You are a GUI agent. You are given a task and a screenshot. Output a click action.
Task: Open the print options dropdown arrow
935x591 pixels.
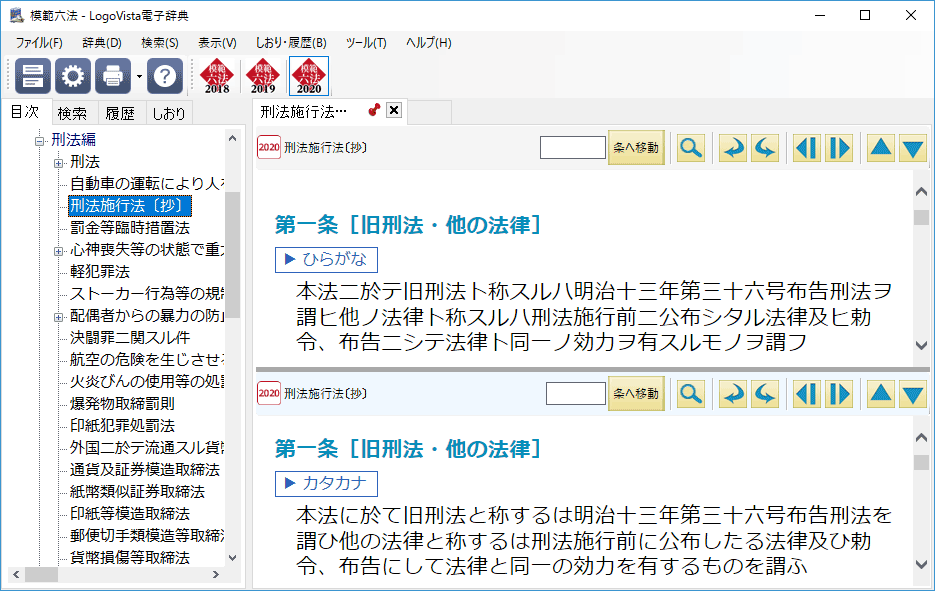(x=139, y=76)
